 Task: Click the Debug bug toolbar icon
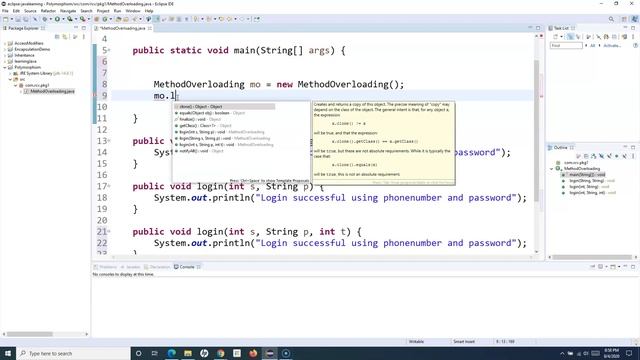tap(44, 19)
